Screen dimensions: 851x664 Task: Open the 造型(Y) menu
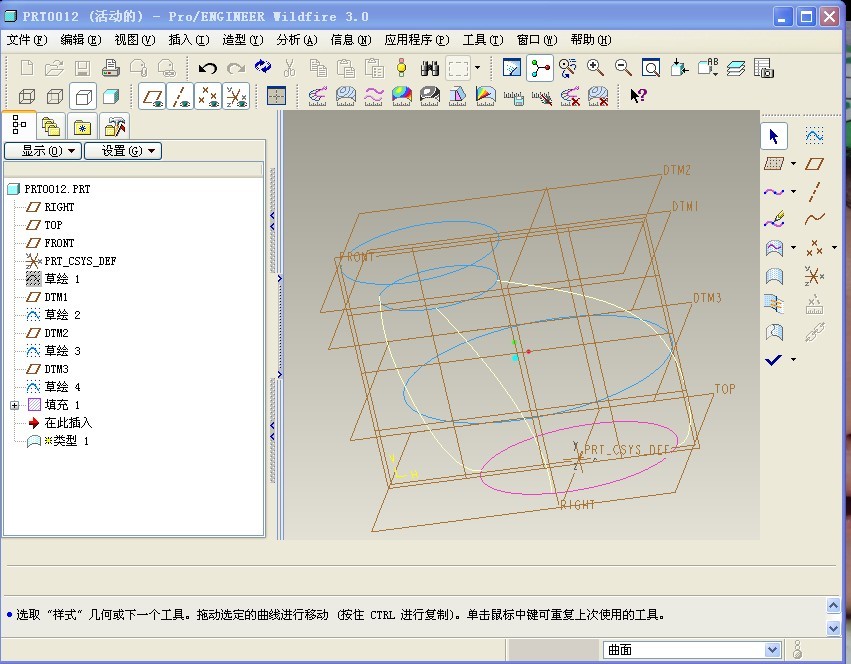pos(243,40)
